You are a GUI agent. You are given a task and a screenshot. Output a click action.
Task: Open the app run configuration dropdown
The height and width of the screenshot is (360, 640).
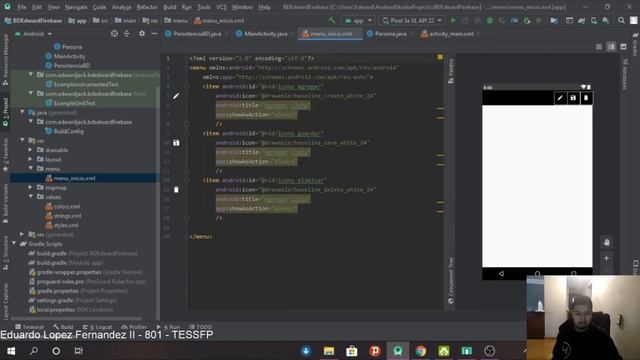(358, 20)
